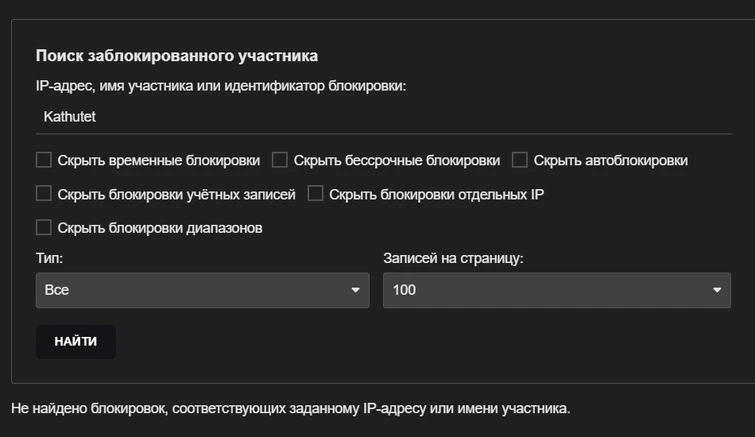Click the 'Скрыть временные блокировки' label text

(158, 160)
